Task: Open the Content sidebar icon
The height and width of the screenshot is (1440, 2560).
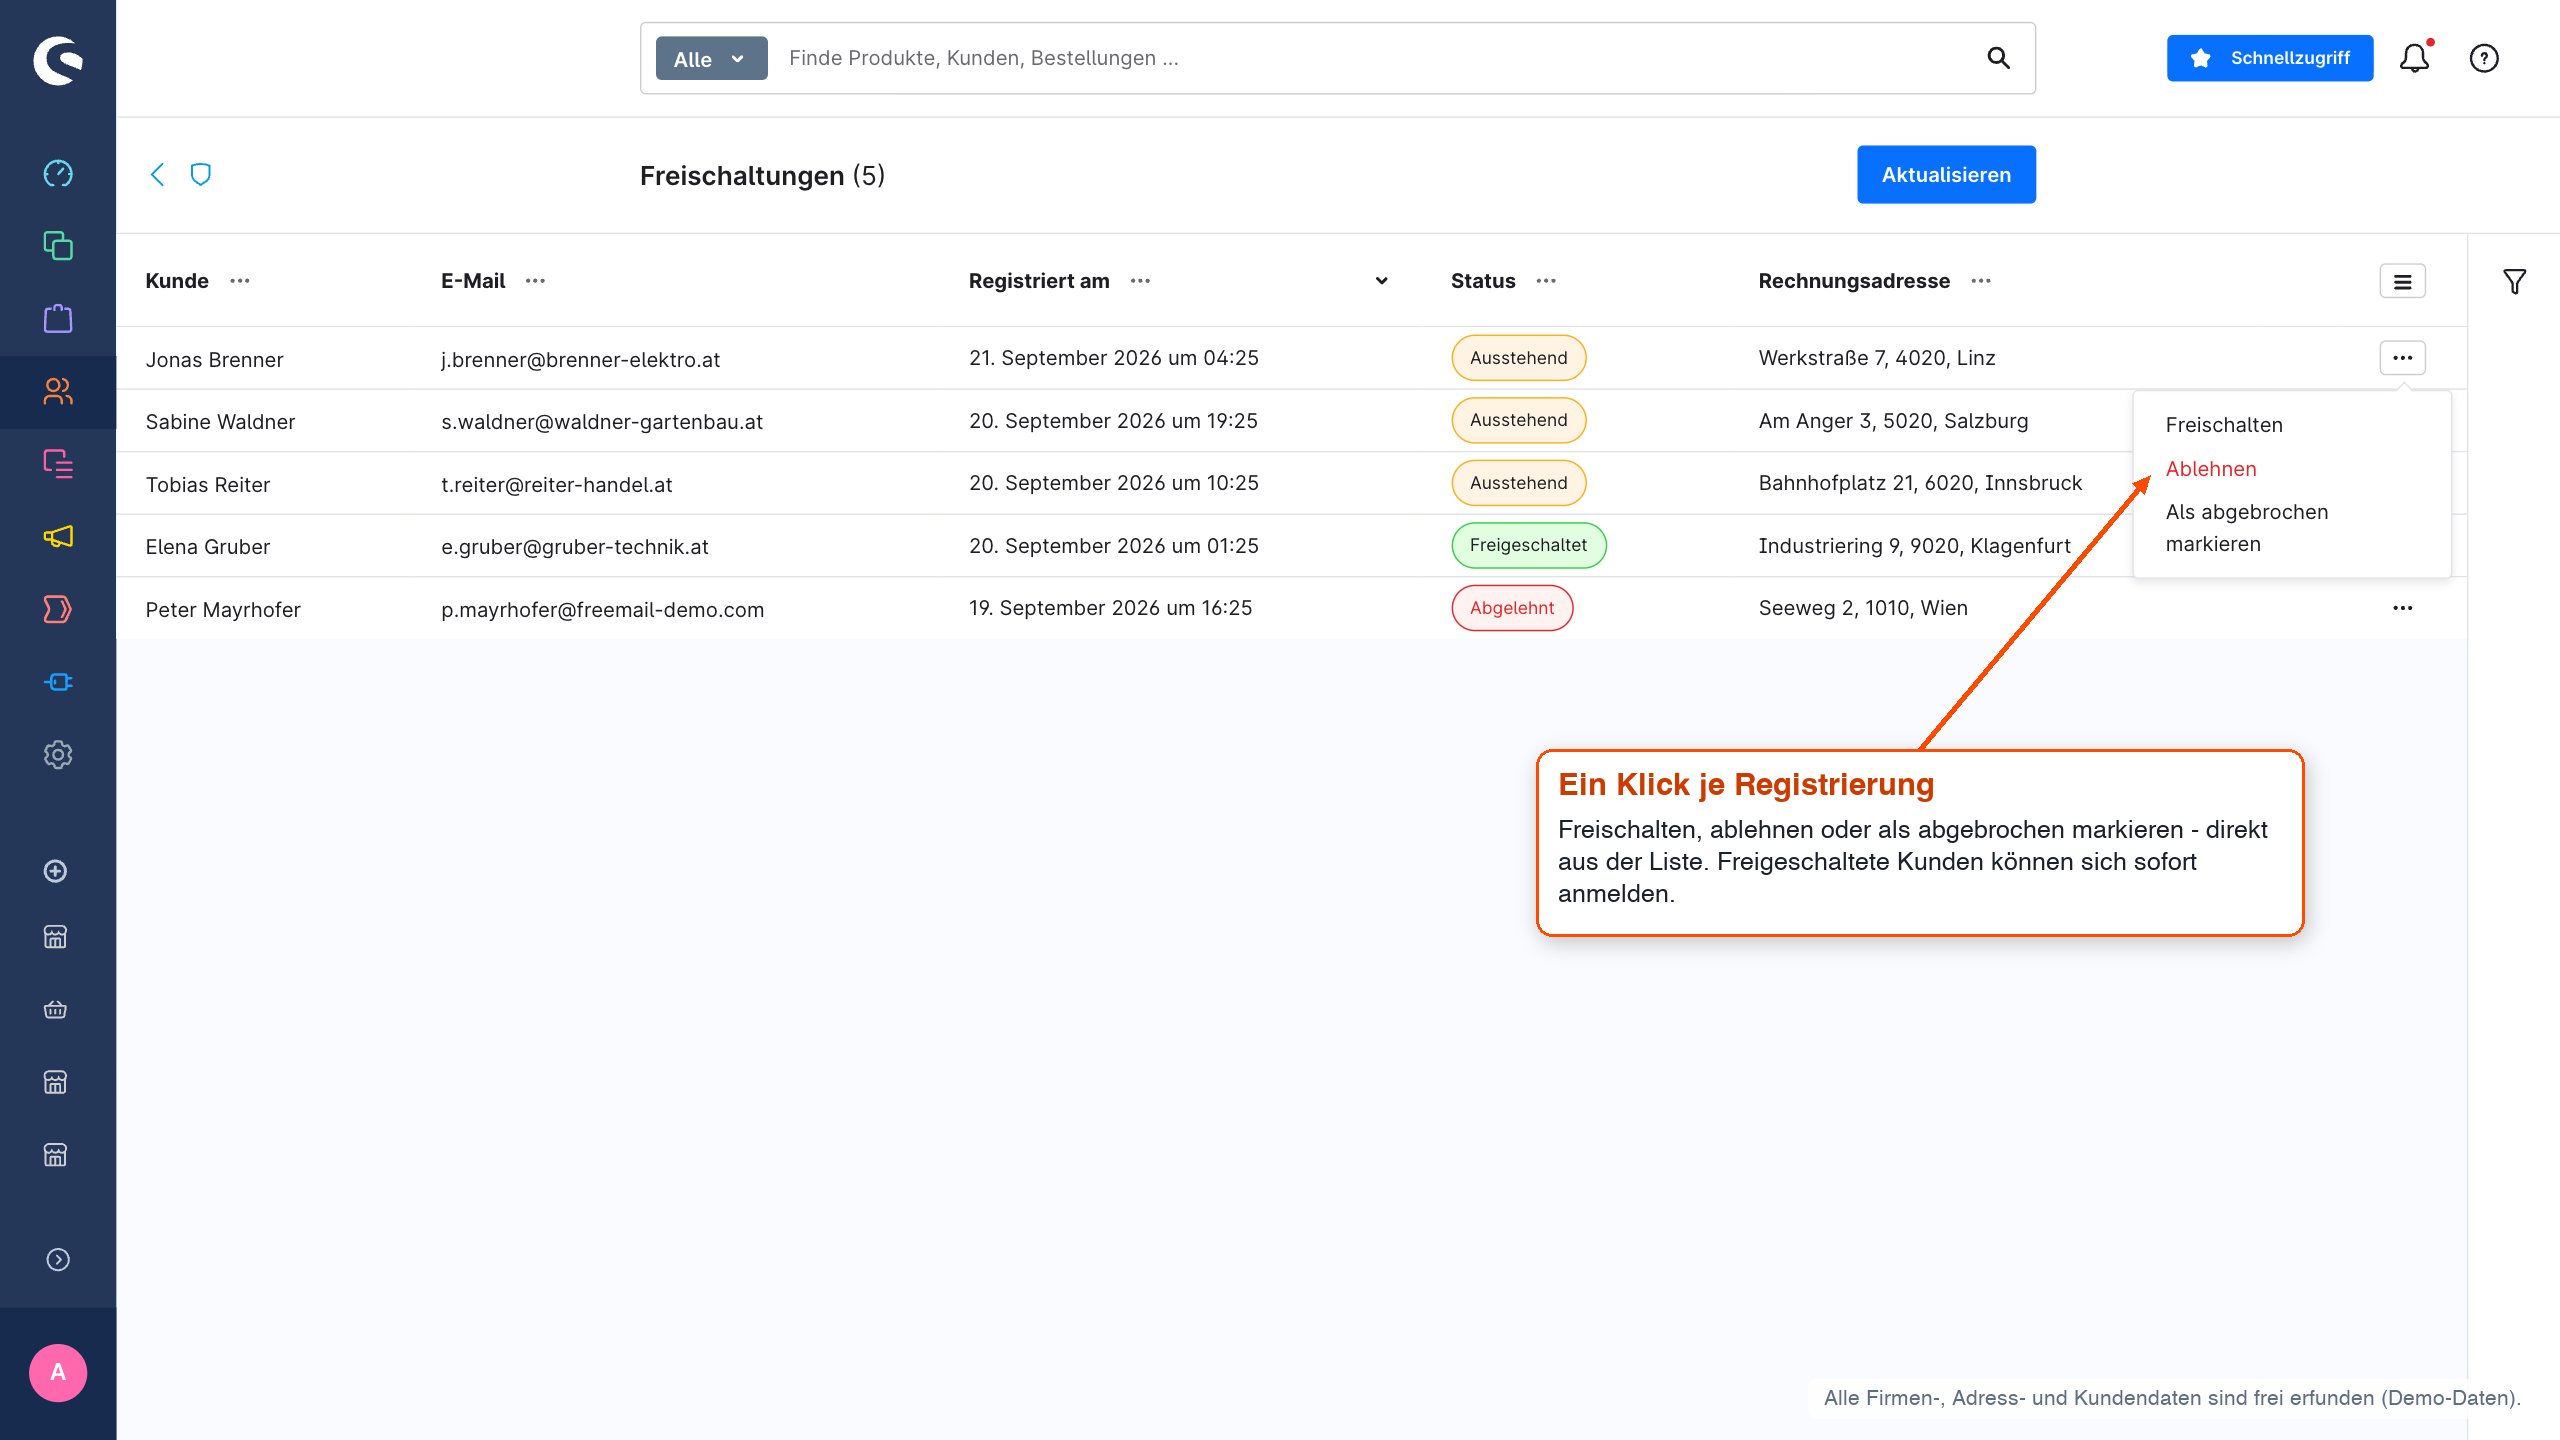Action: coord(58,464)
